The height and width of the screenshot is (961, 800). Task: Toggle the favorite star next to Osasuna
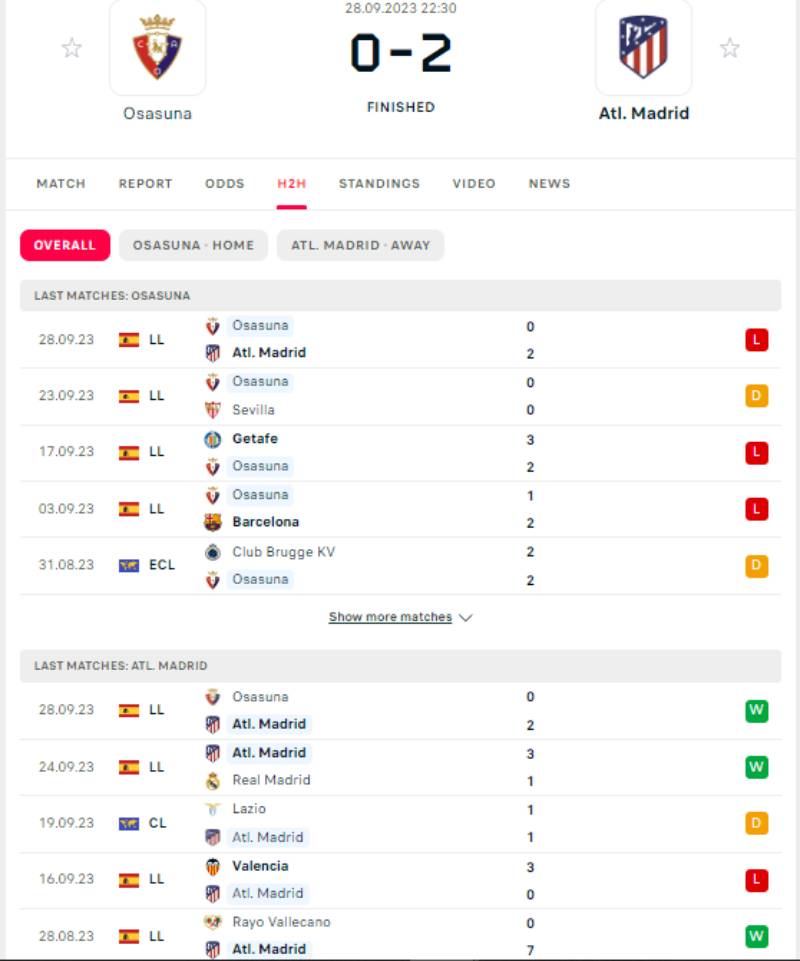(72, 48)
